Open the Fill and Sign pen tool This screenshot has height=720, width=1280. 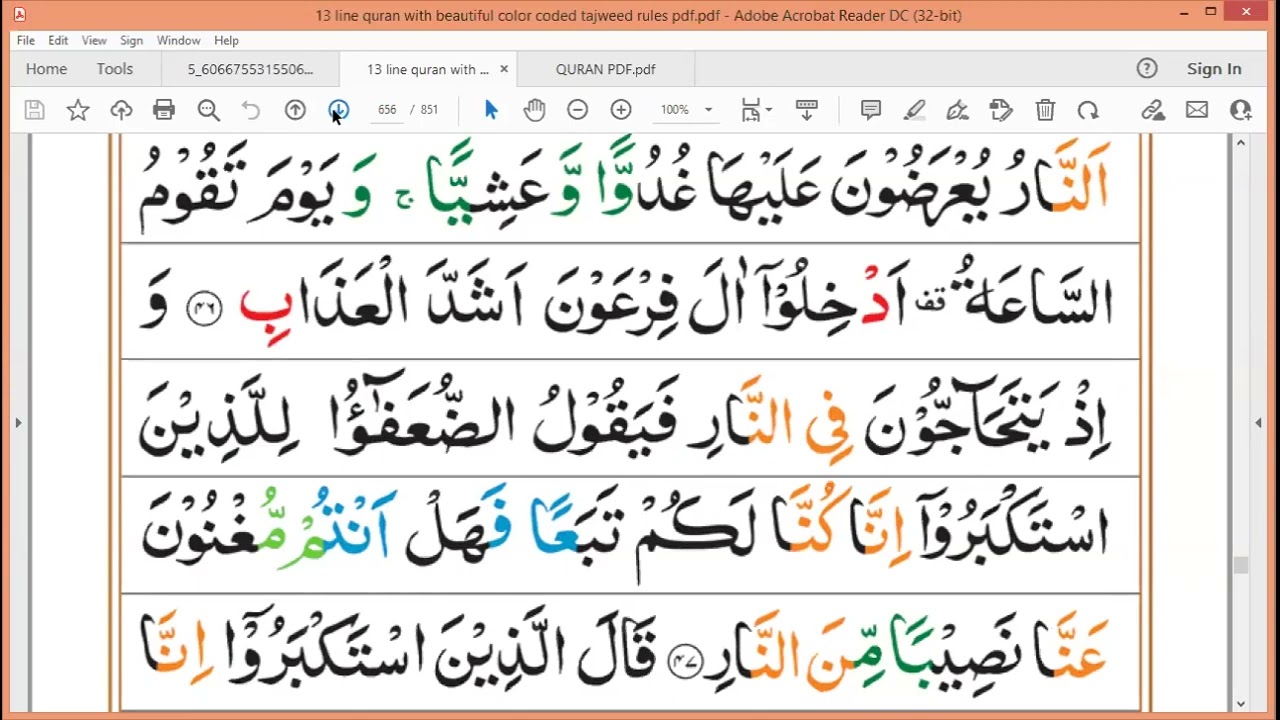(958, 110)
